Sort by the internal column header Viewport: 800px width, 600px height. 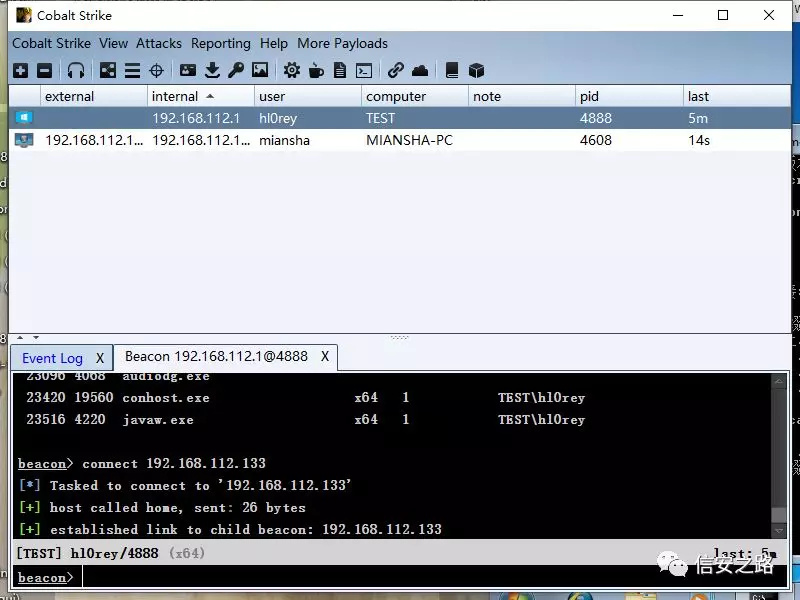(x=201, y=96)
